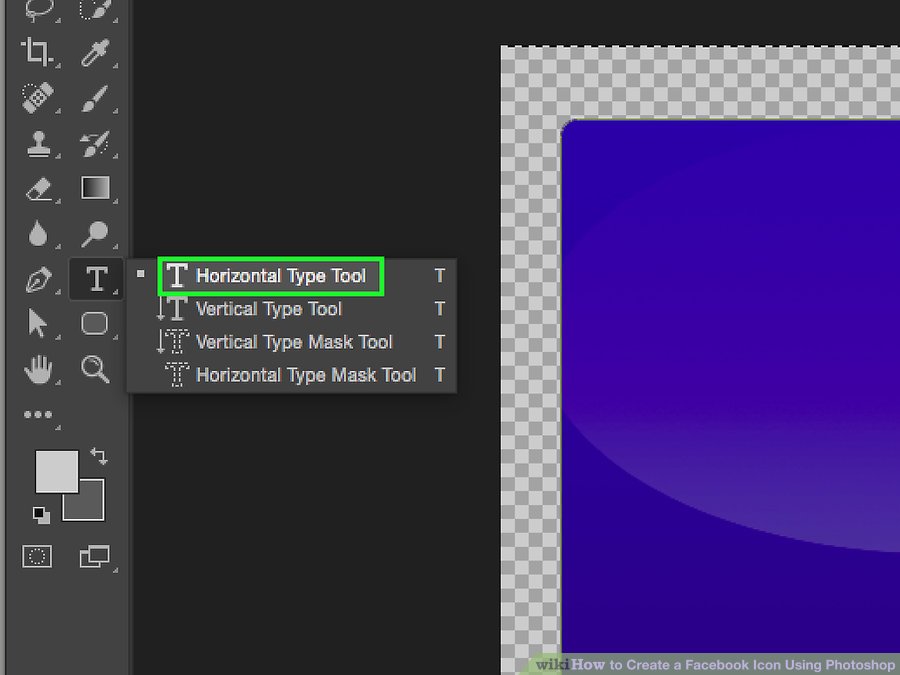The width and height of the screenshot is (900, 675).
Task: Swap foreground and background colors
Action: point(98,456)
